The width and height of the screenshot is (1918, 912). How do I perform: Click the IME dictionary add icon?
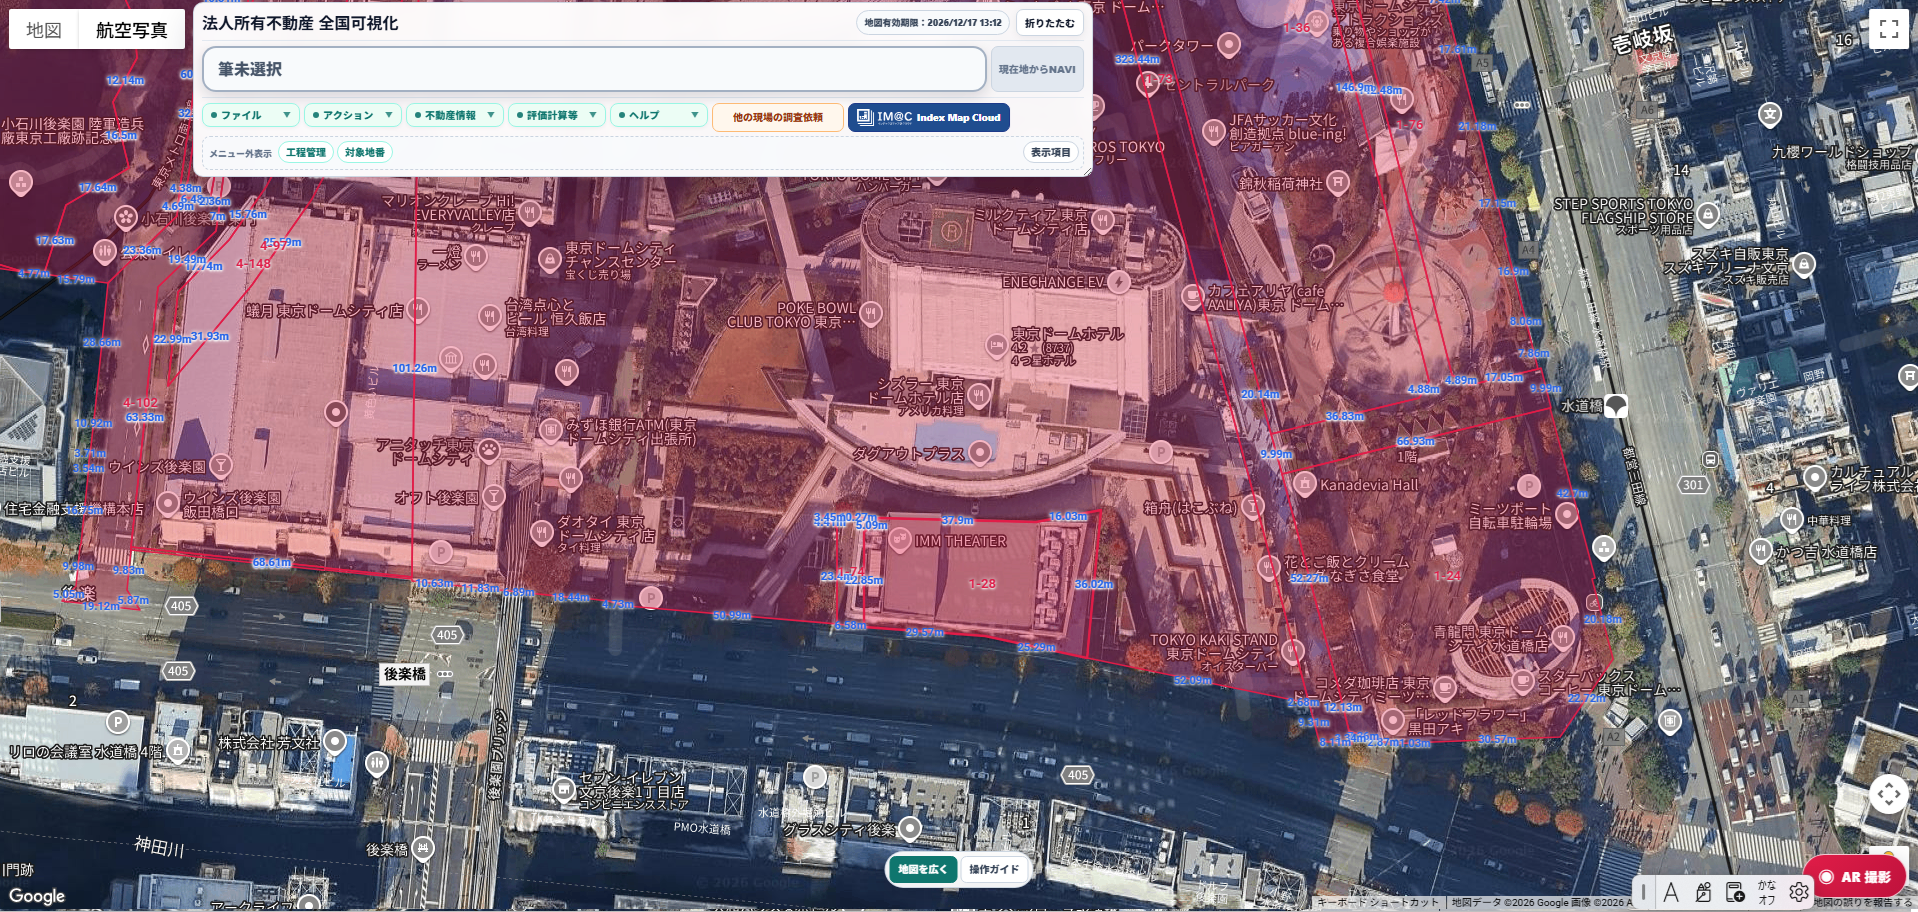click(1735, 892)
